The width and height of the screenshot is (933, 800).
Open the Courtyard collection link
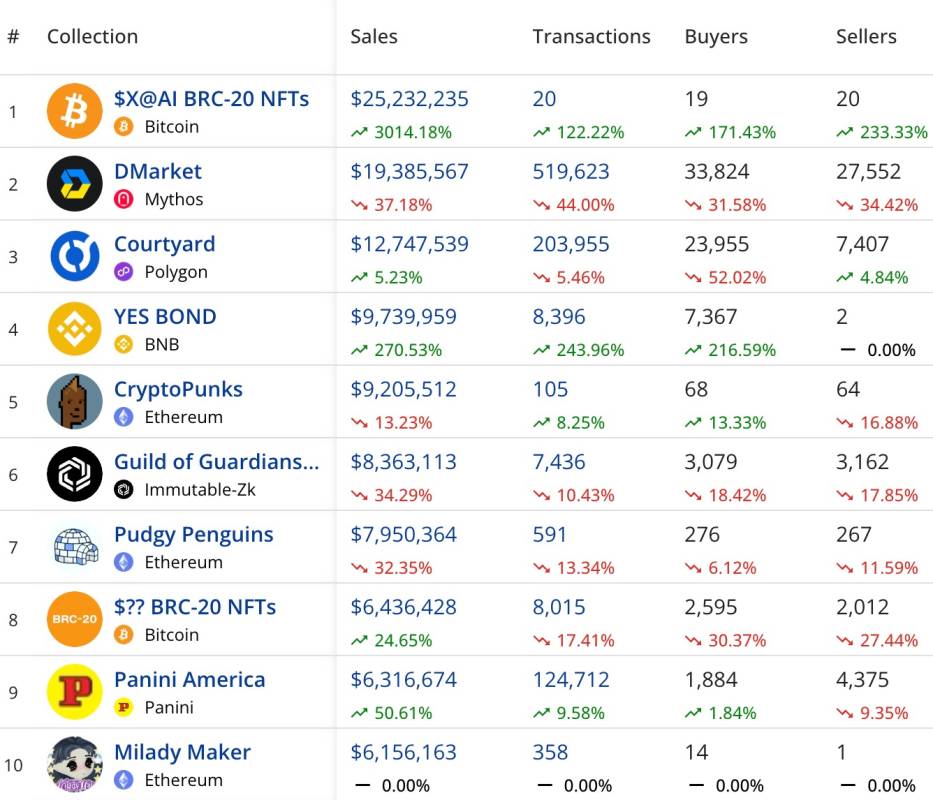(165, 244)
